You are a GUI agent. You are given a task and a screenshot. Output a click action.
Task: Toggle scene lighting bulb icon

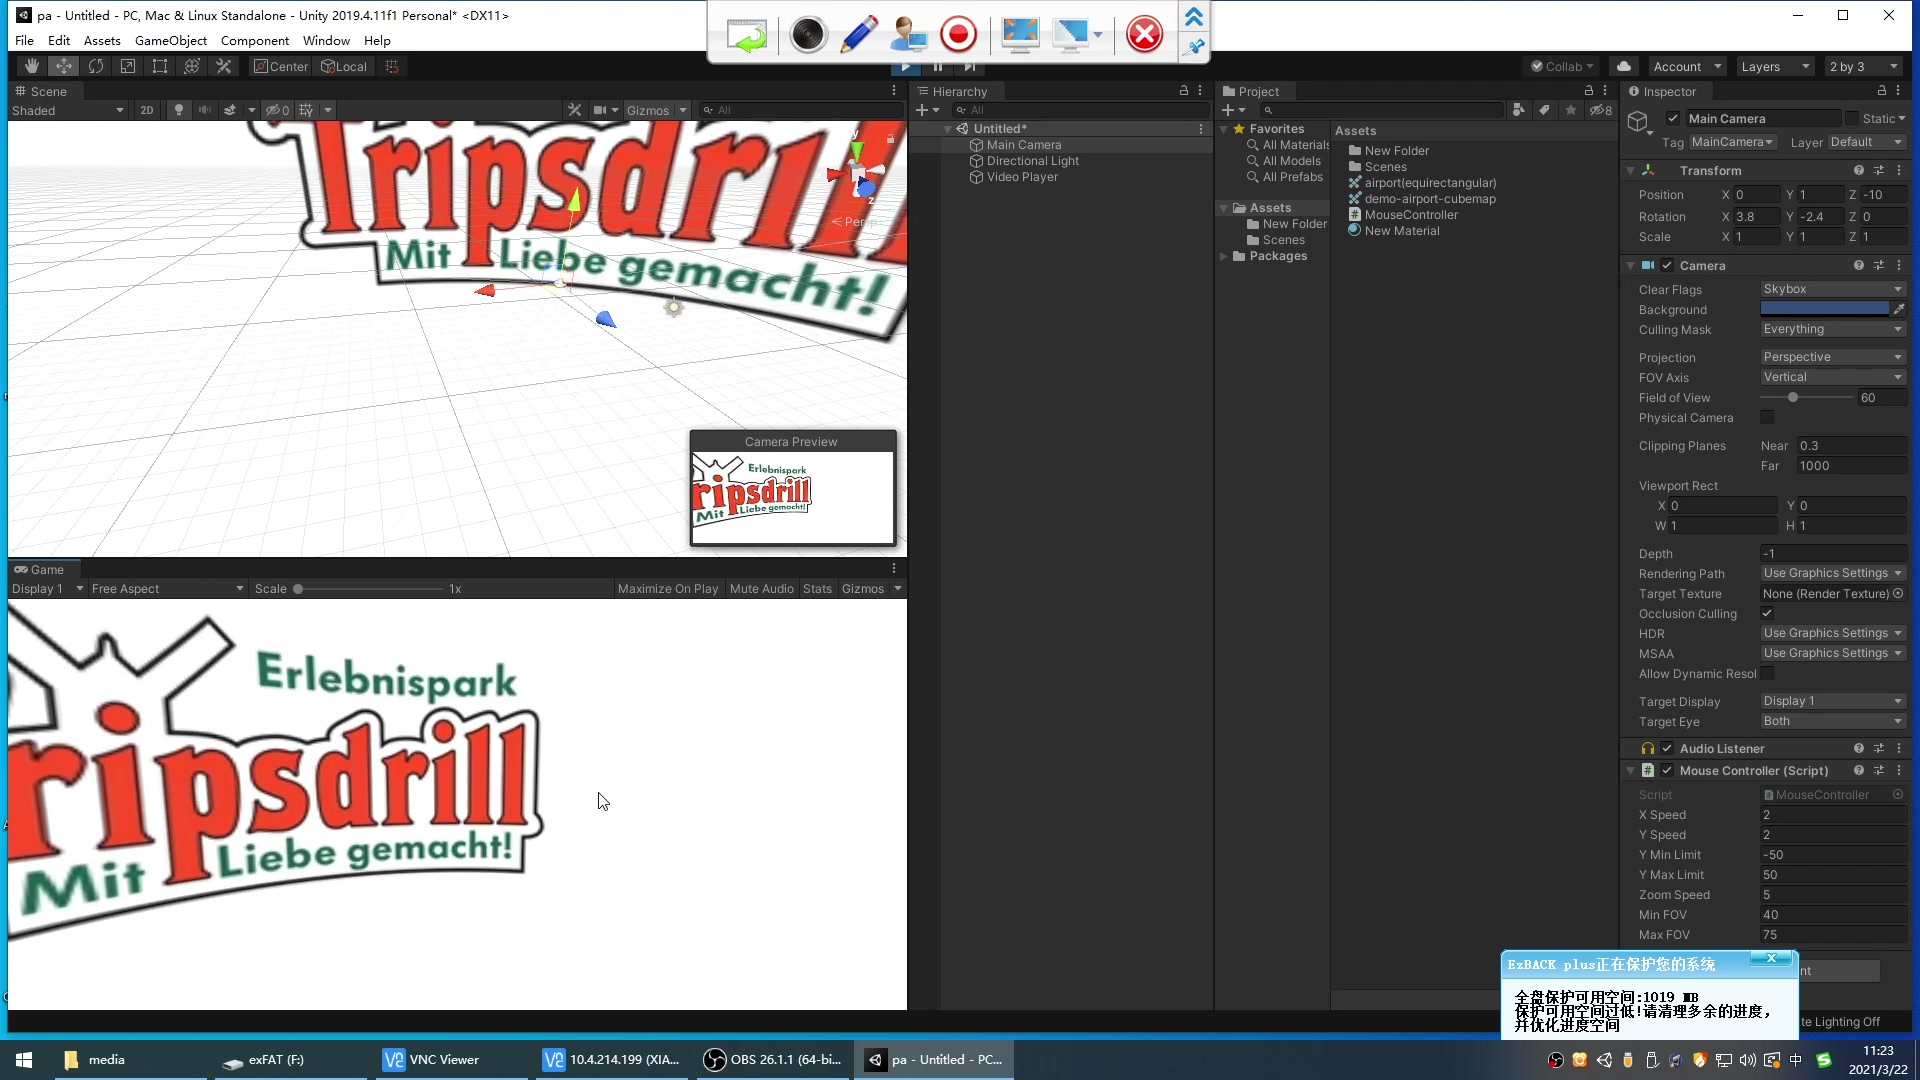179,110
